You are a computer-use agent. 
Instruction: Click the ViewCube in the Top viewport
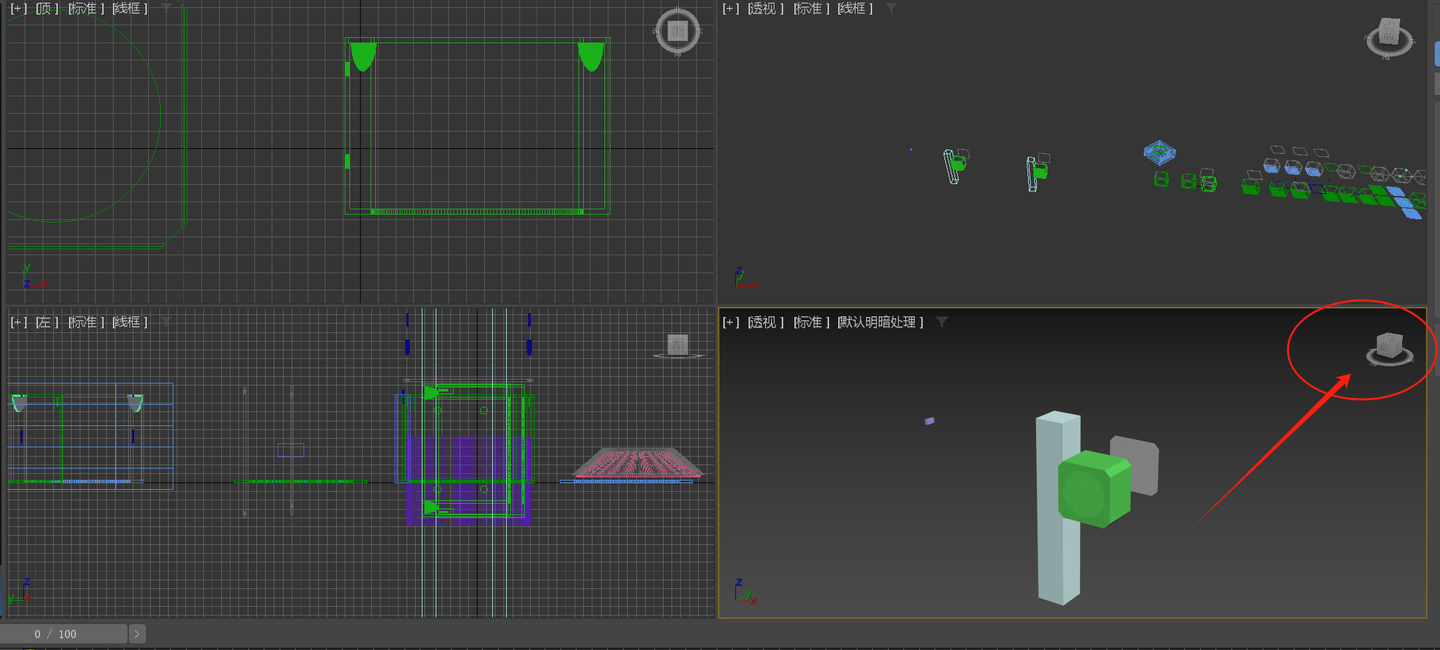click(x=677, y=29)
